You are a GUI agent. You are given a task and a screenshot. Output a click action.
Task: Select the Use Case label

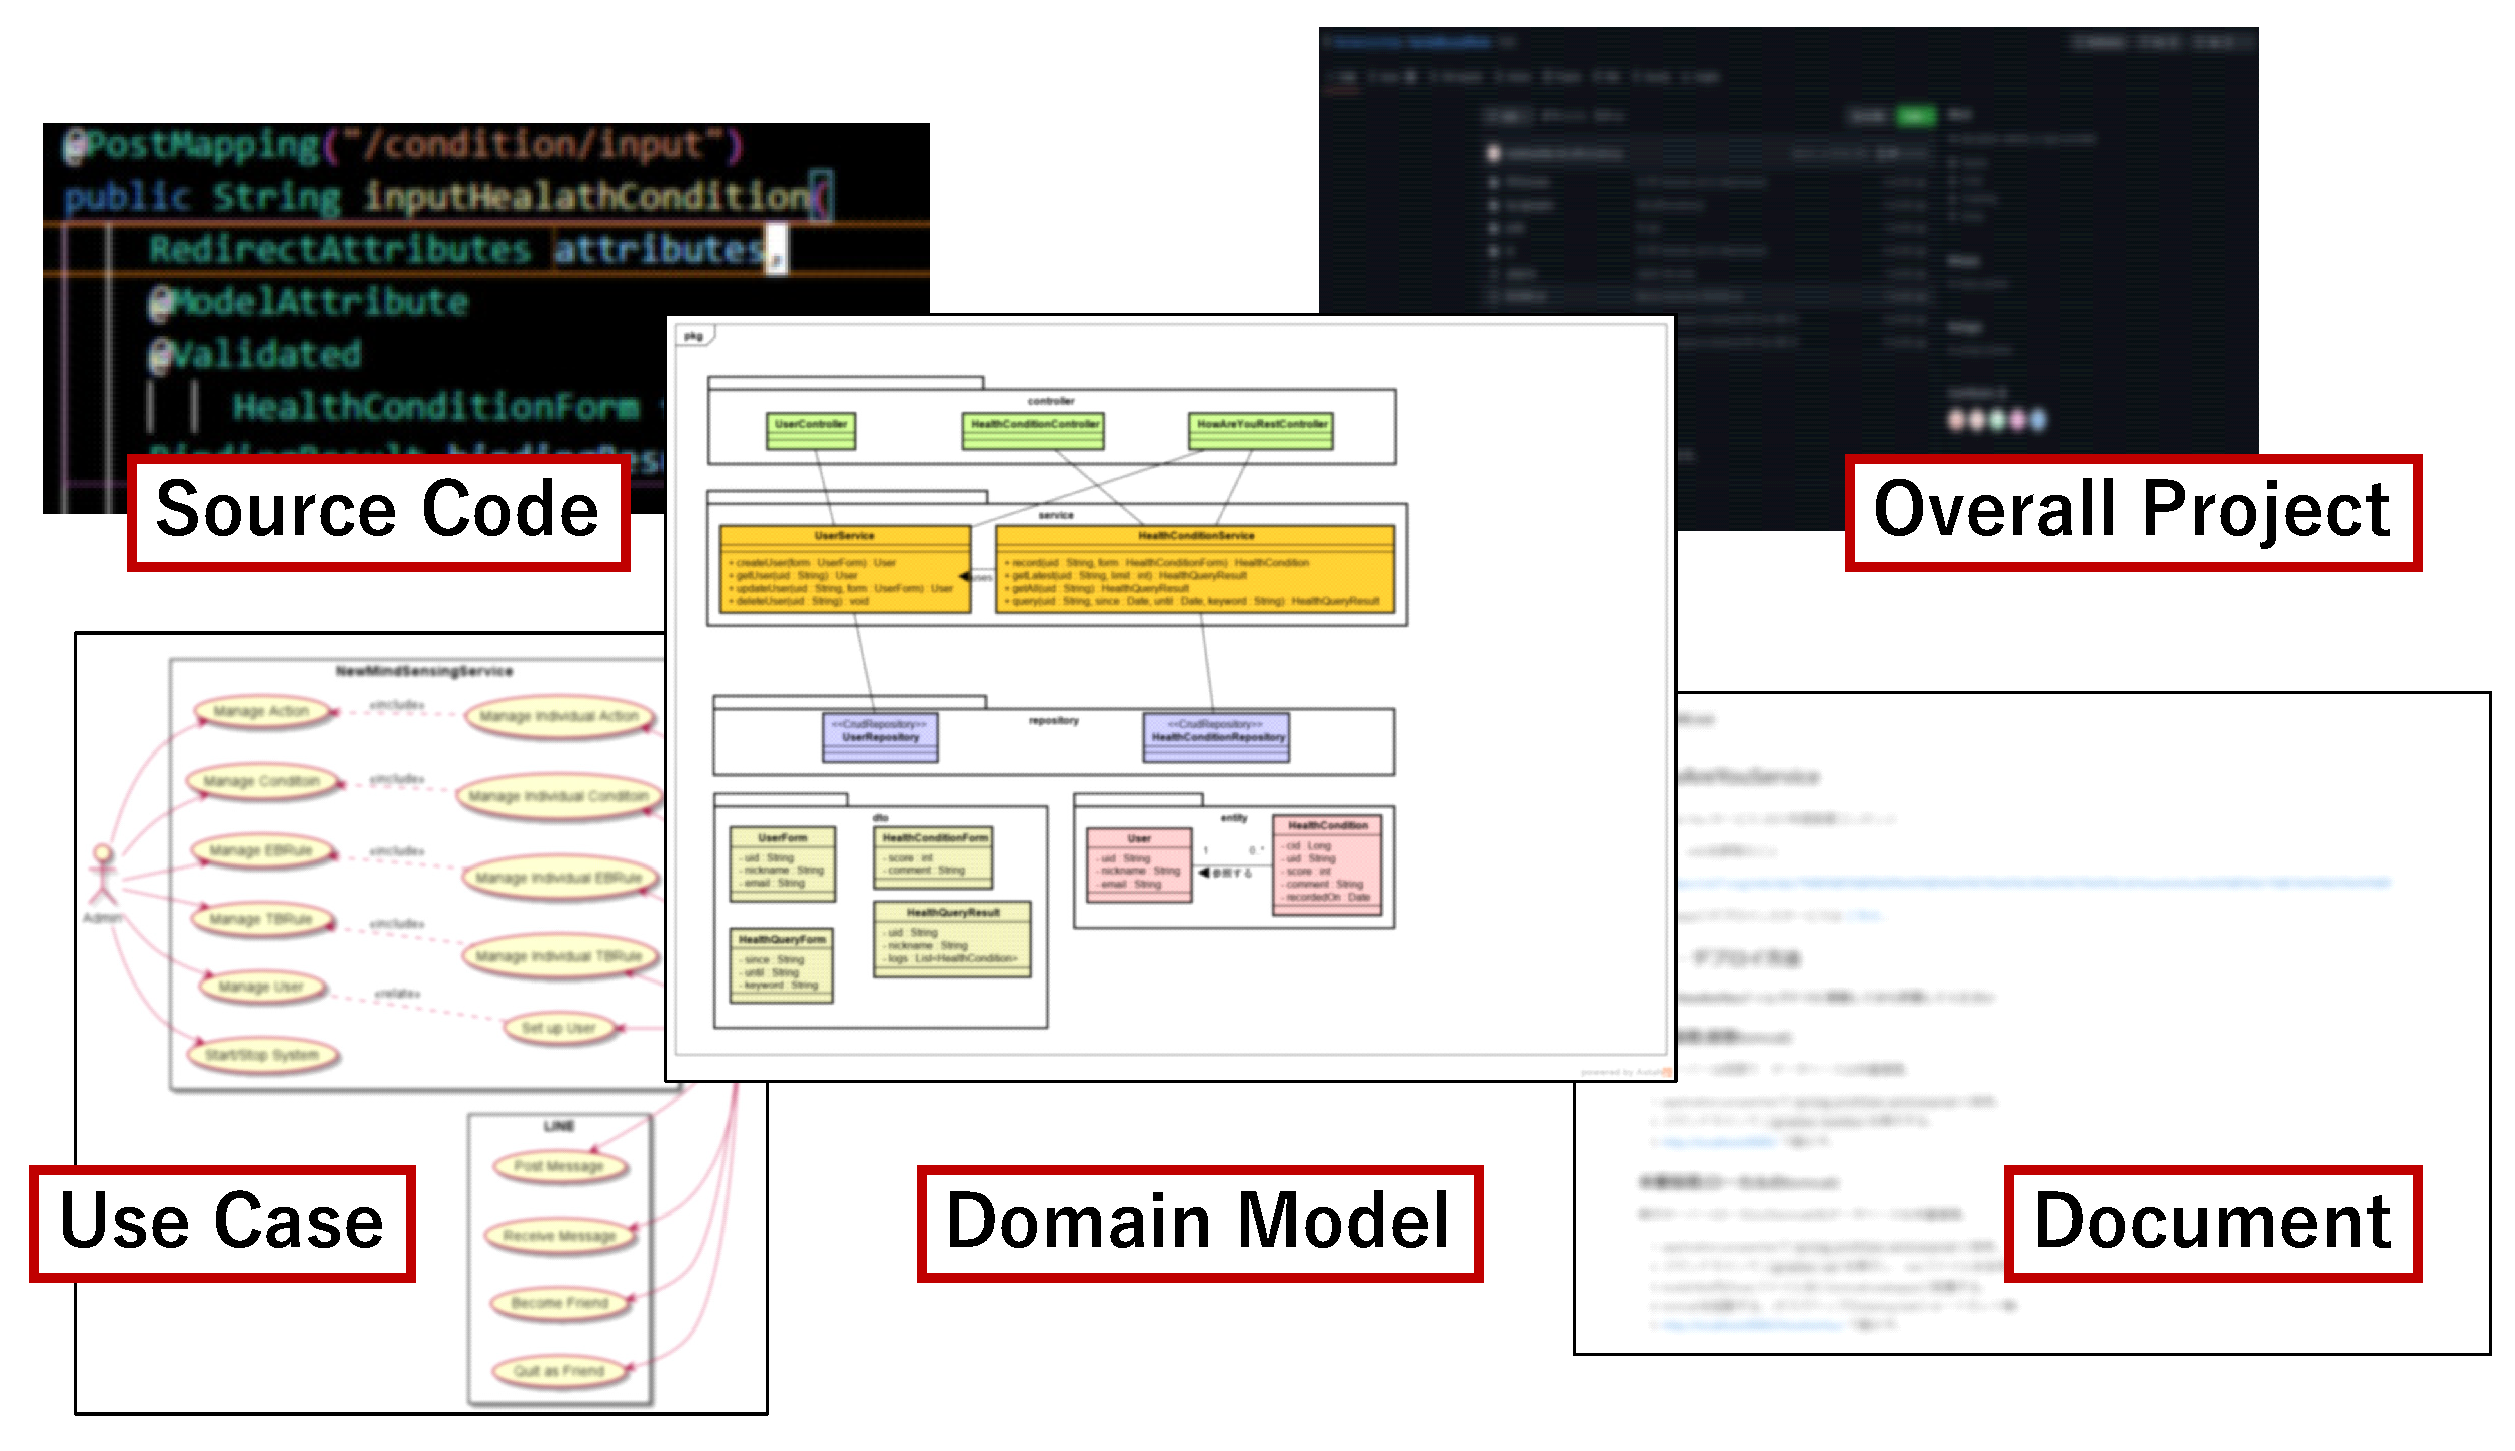coord(222,1223)
